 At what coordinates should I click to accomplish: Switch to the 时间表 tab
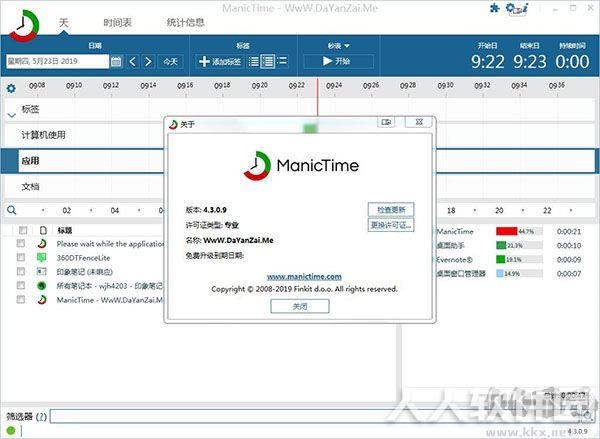pyautogui.click(x=117, y=23)
